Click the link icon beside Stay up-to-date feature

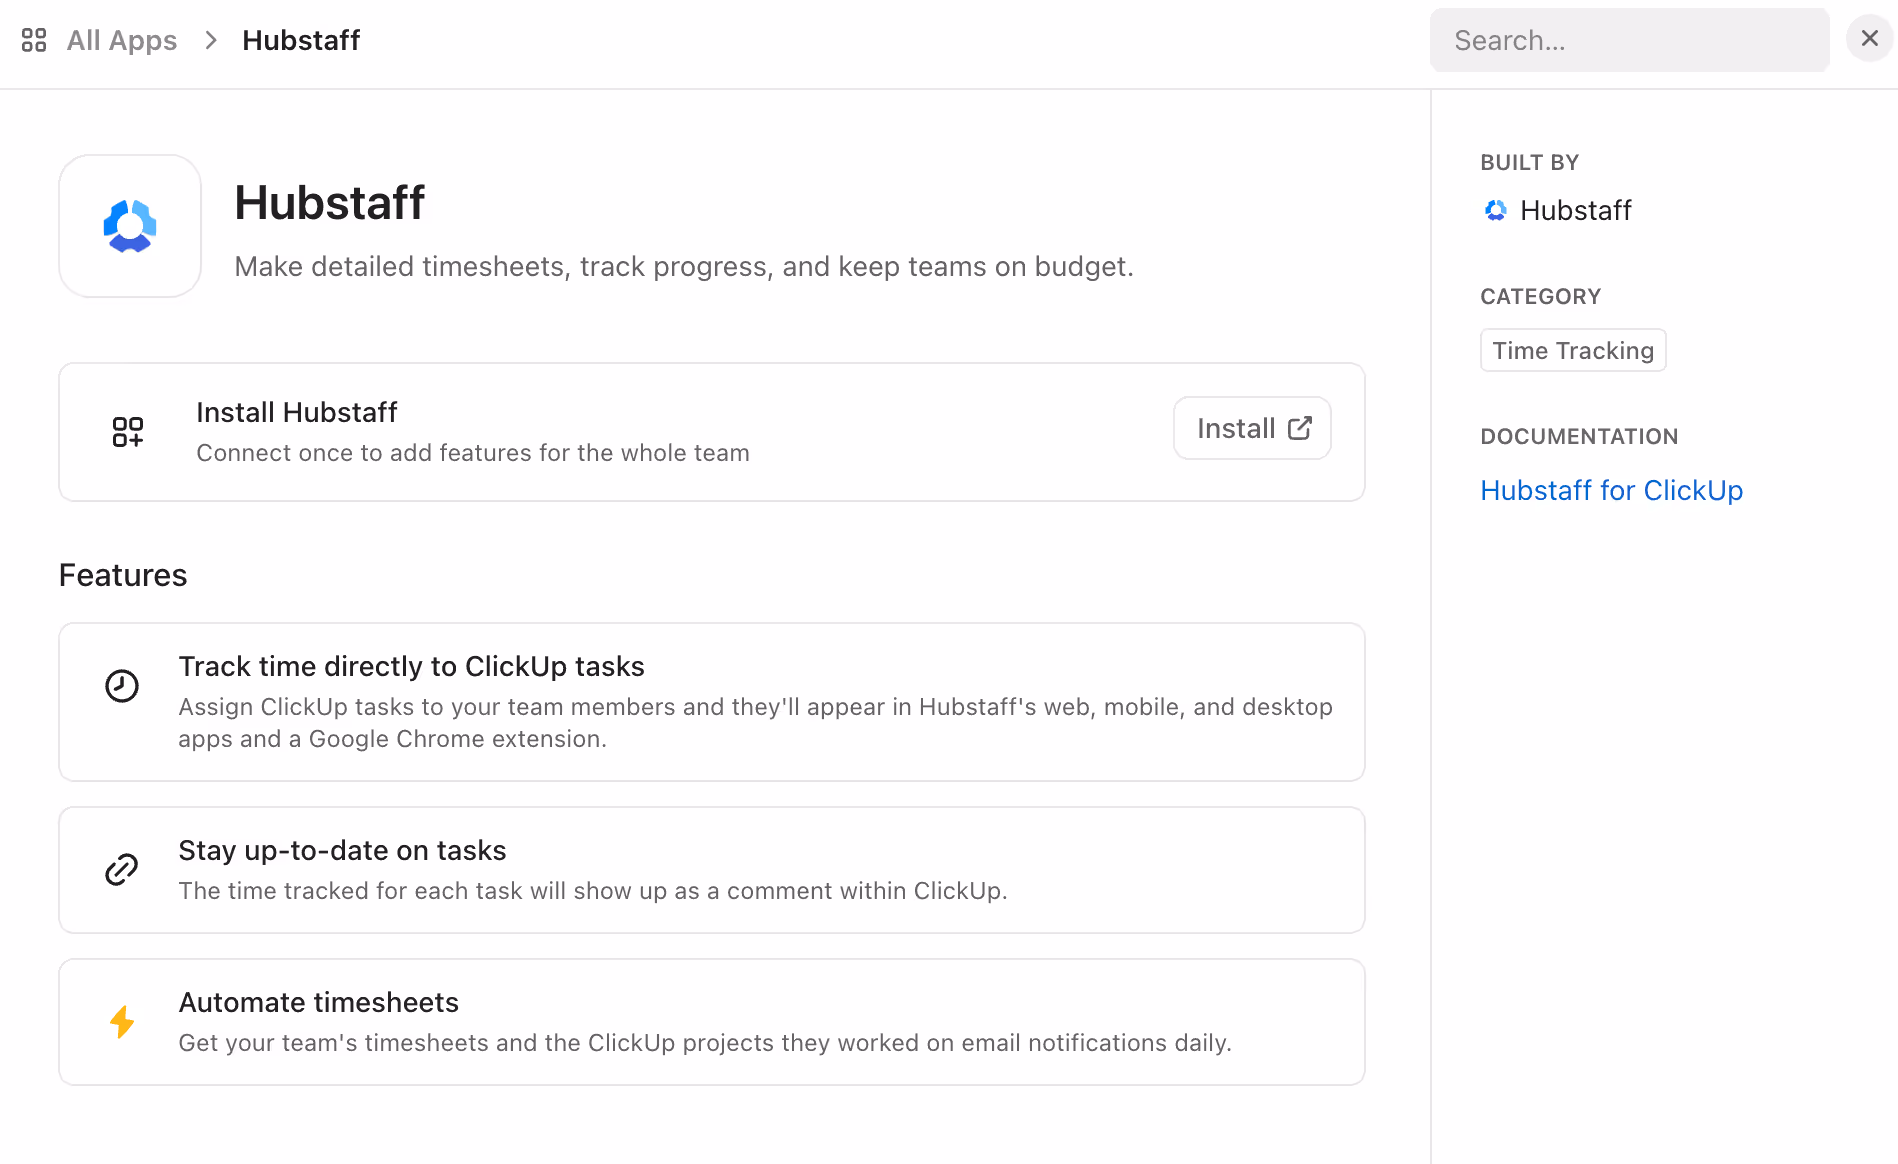121,869
